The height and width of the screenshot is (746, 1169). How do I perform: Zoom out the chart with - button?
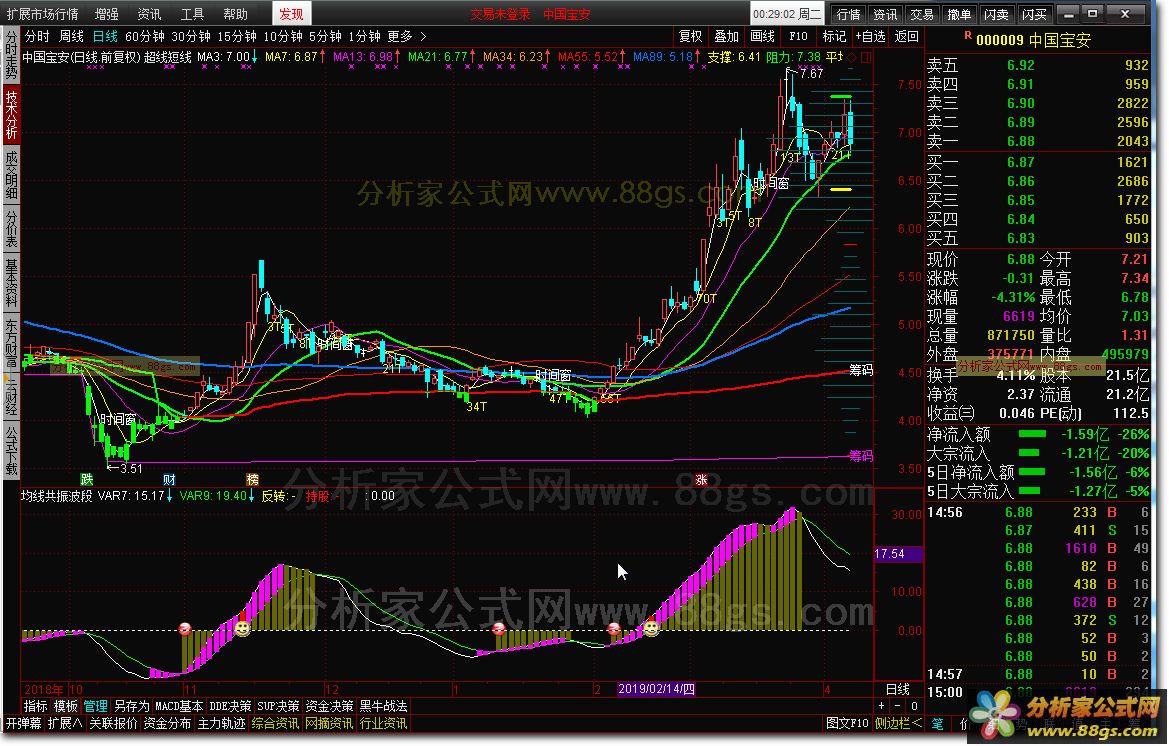pyautogui.click(x=897, y=707)
